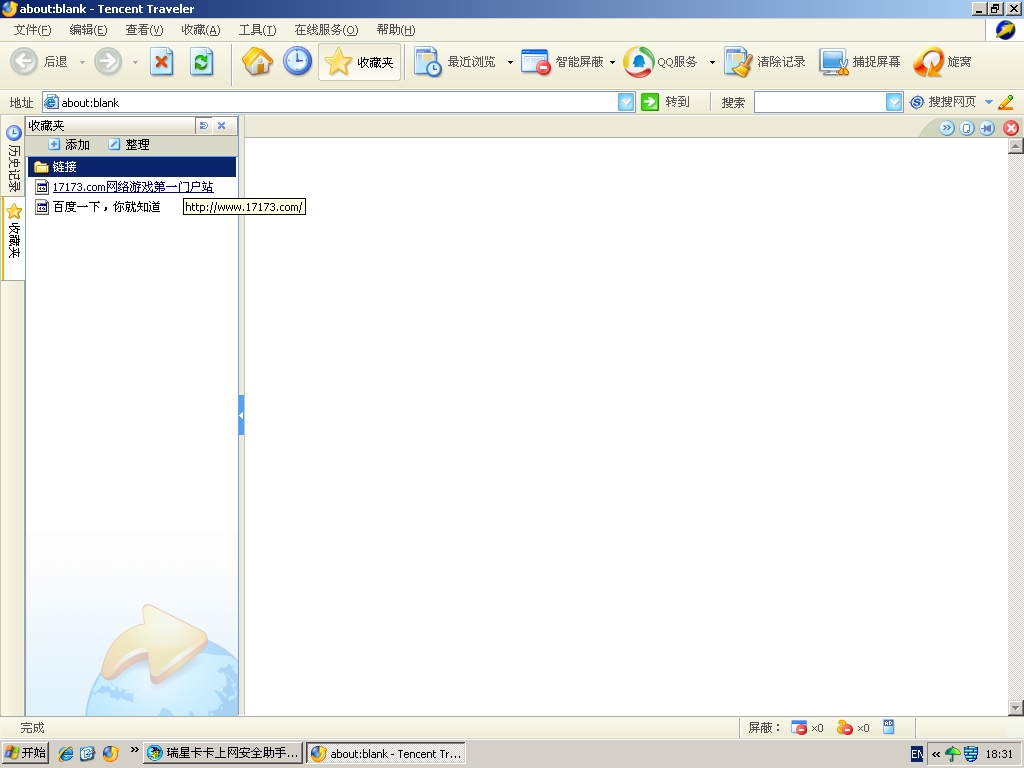The width and height of the screenshot is (1024, 768).
Task: Collapse side panel using the blue splitter handle
Action: [x=241, y=415]
